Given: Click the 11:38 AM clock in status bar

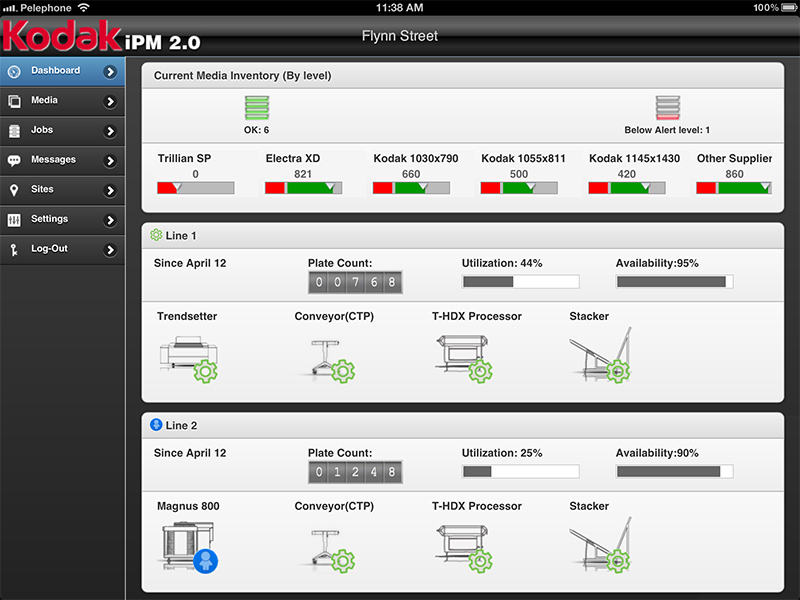Looking at the screenshot, I should point(399,8).
